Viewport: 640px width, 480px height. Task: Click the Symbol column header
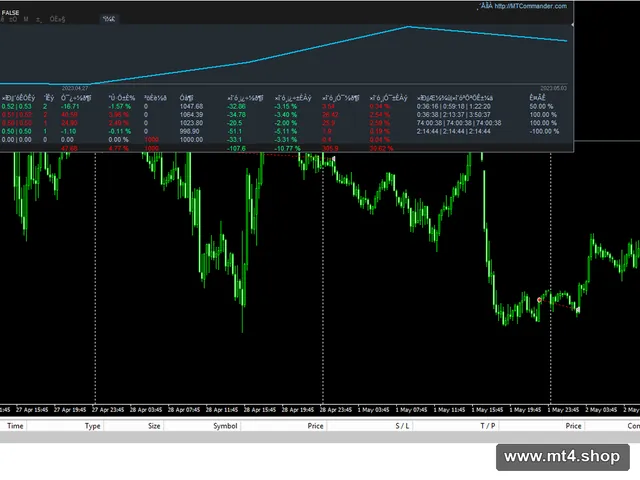[x=225, y=426]
